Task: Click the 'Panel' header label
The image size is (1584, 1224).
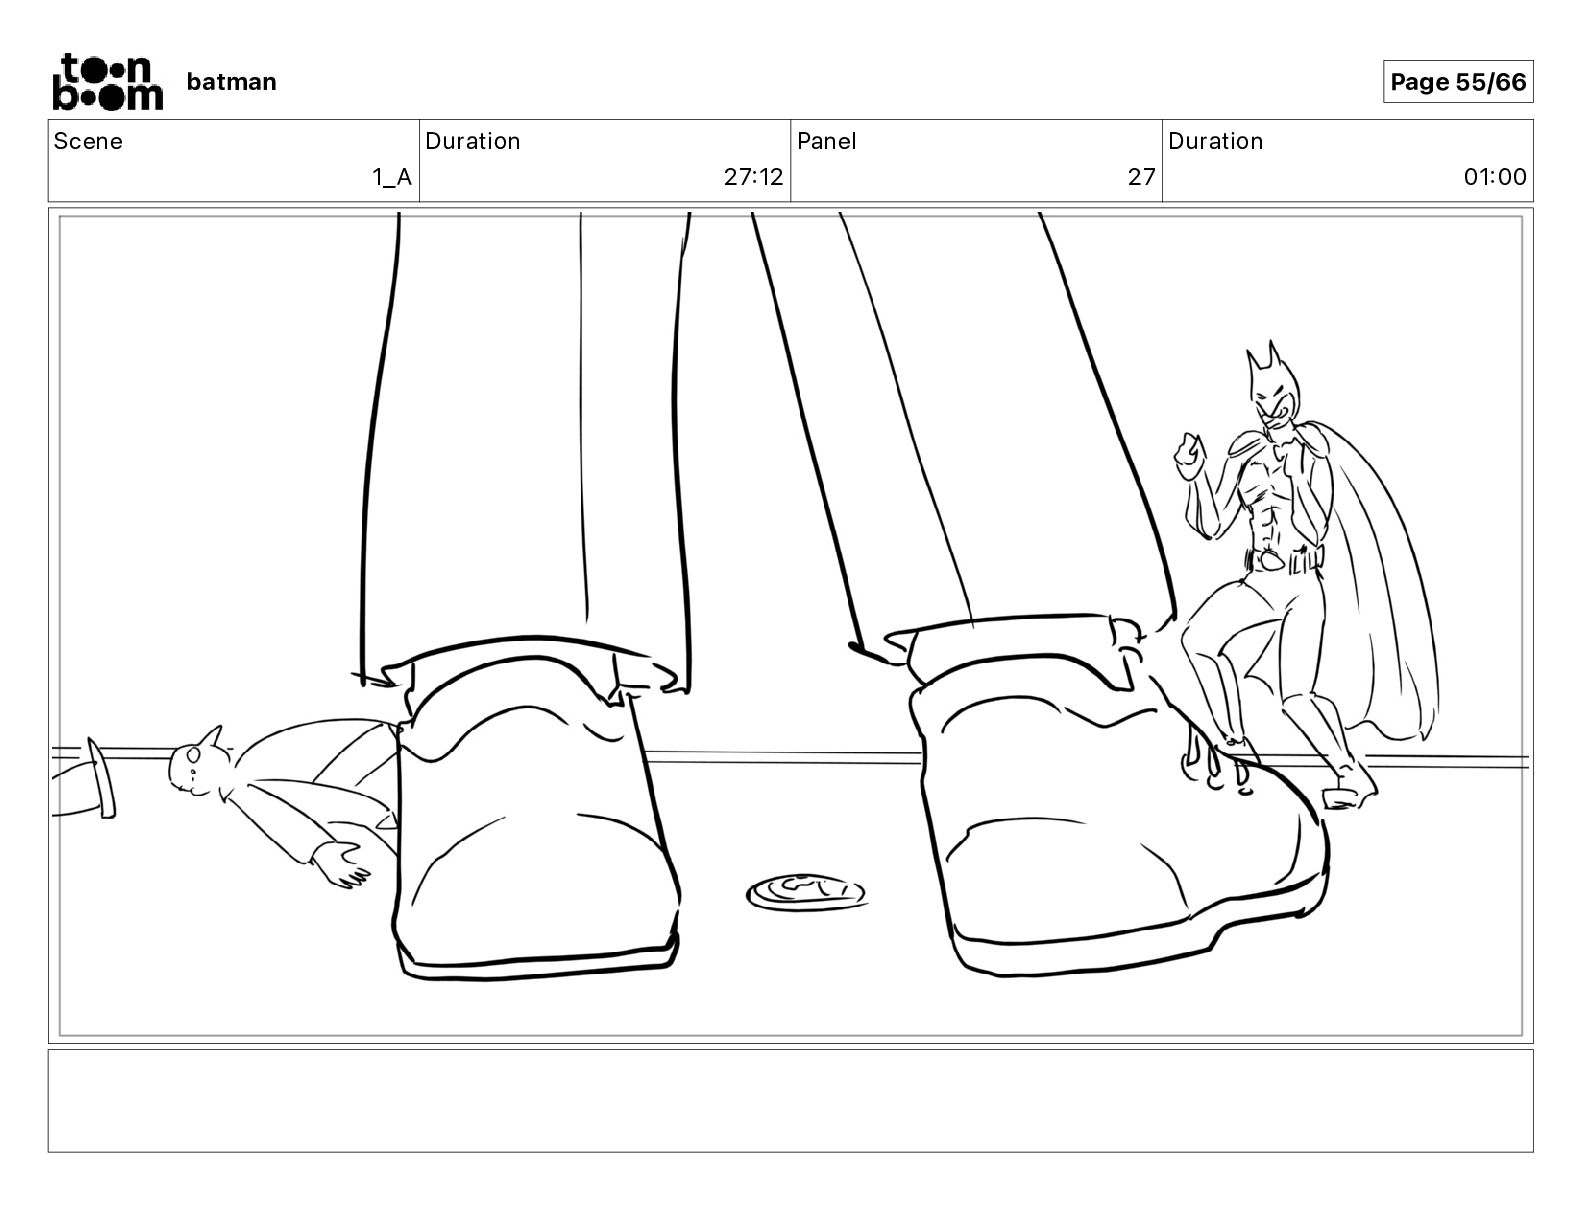Action: 826,141
